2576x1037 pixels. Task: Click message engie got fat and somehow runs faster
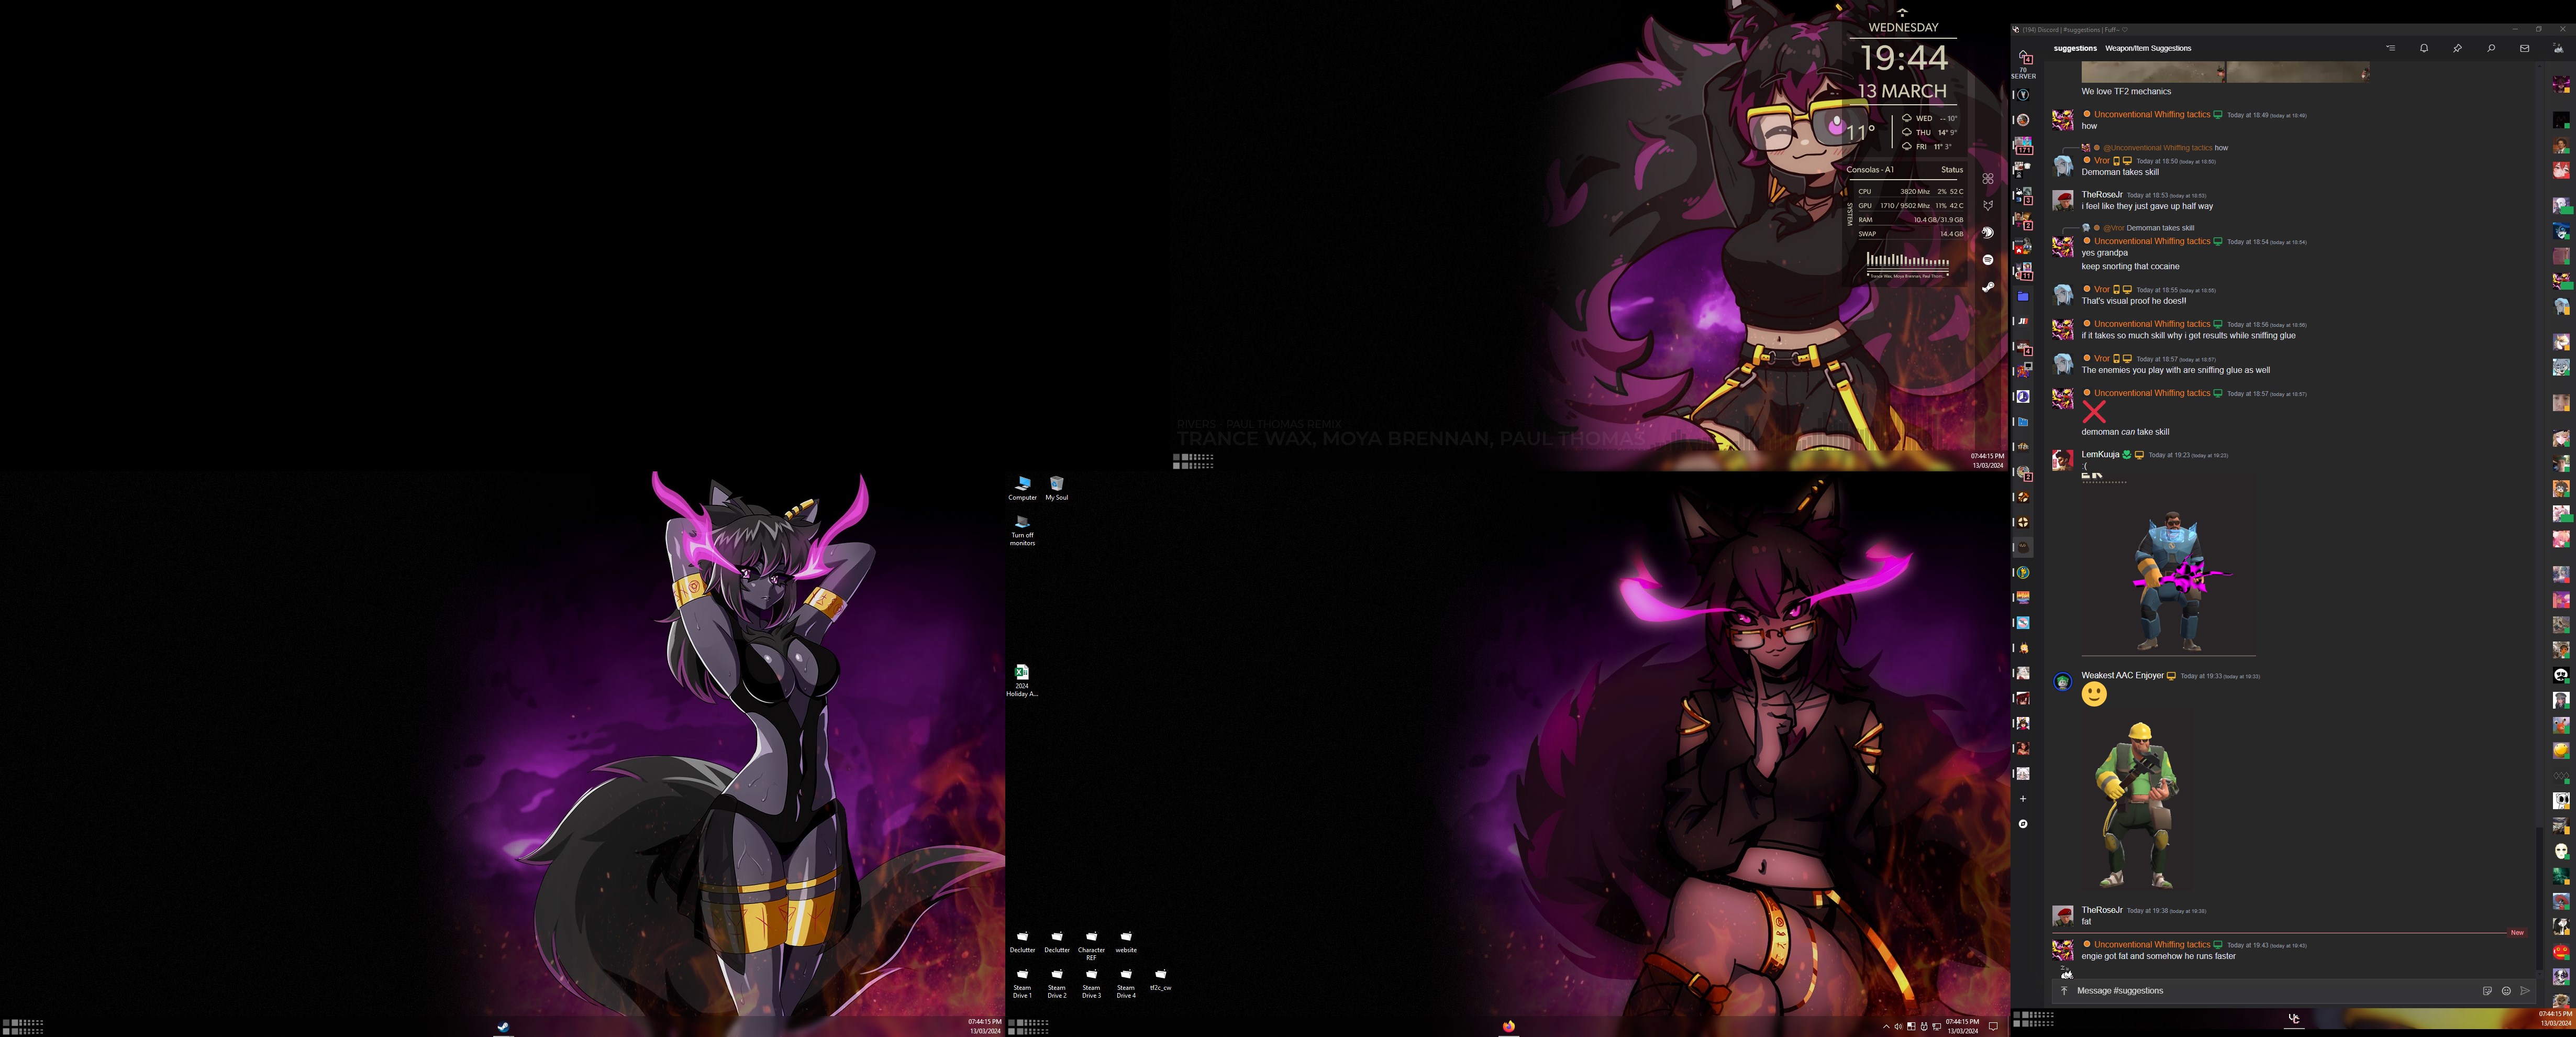coord(2158,956)
